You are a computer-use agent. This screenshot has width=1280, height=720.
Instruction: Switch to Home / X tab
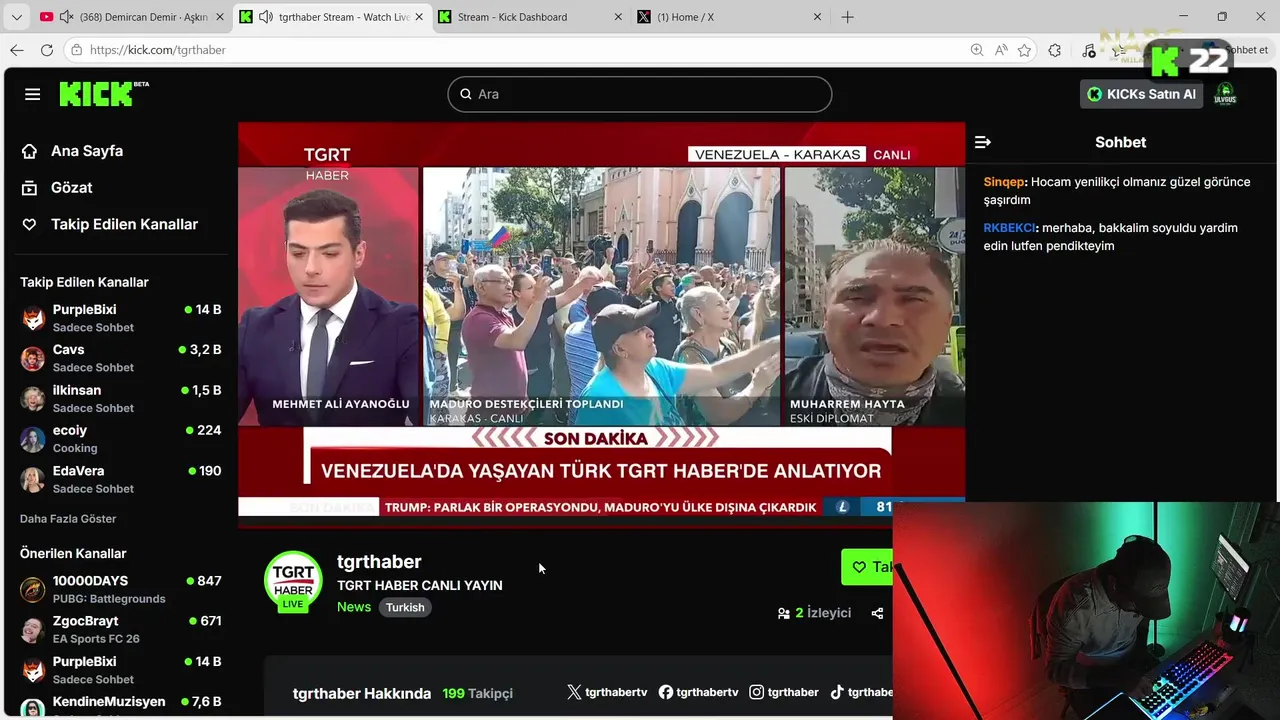(x=731, y=17)
